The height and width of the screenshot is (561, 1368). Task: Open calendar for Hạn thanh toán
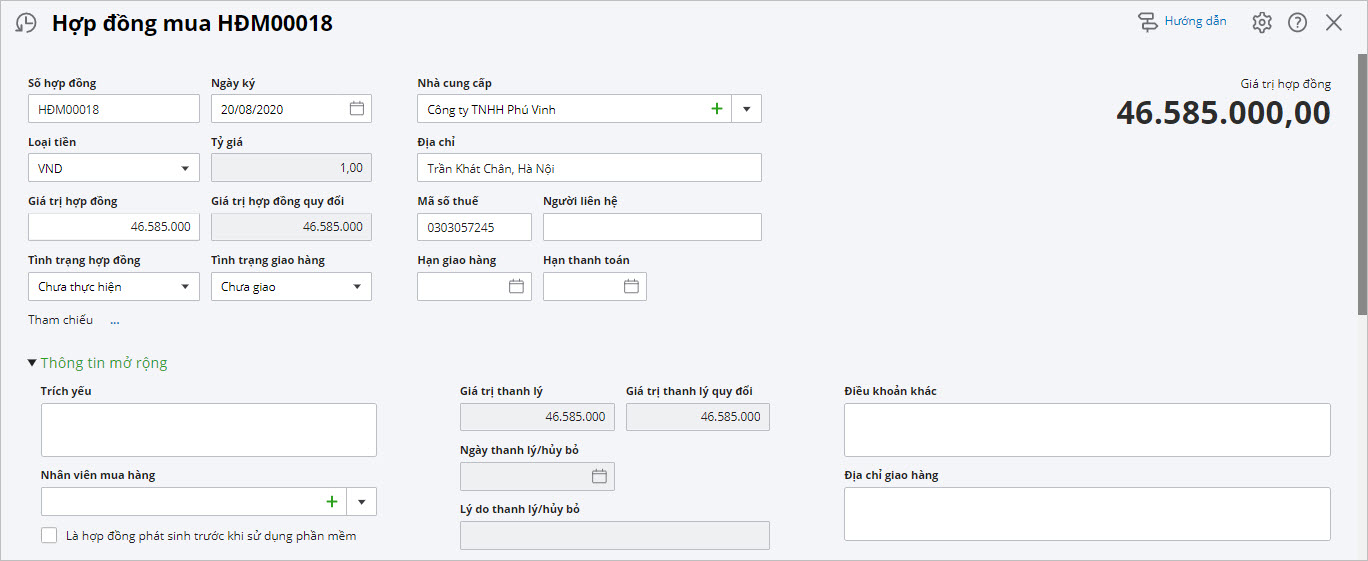pos(631,287)
